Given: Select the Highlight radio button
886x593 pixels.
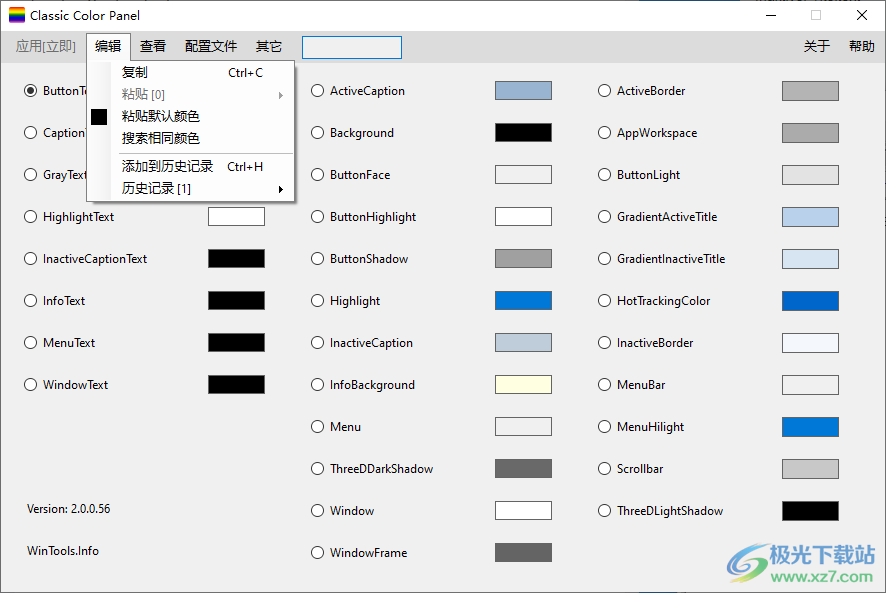Looking at the screenshot, I should pyautogui.click(x=318, y=301).
